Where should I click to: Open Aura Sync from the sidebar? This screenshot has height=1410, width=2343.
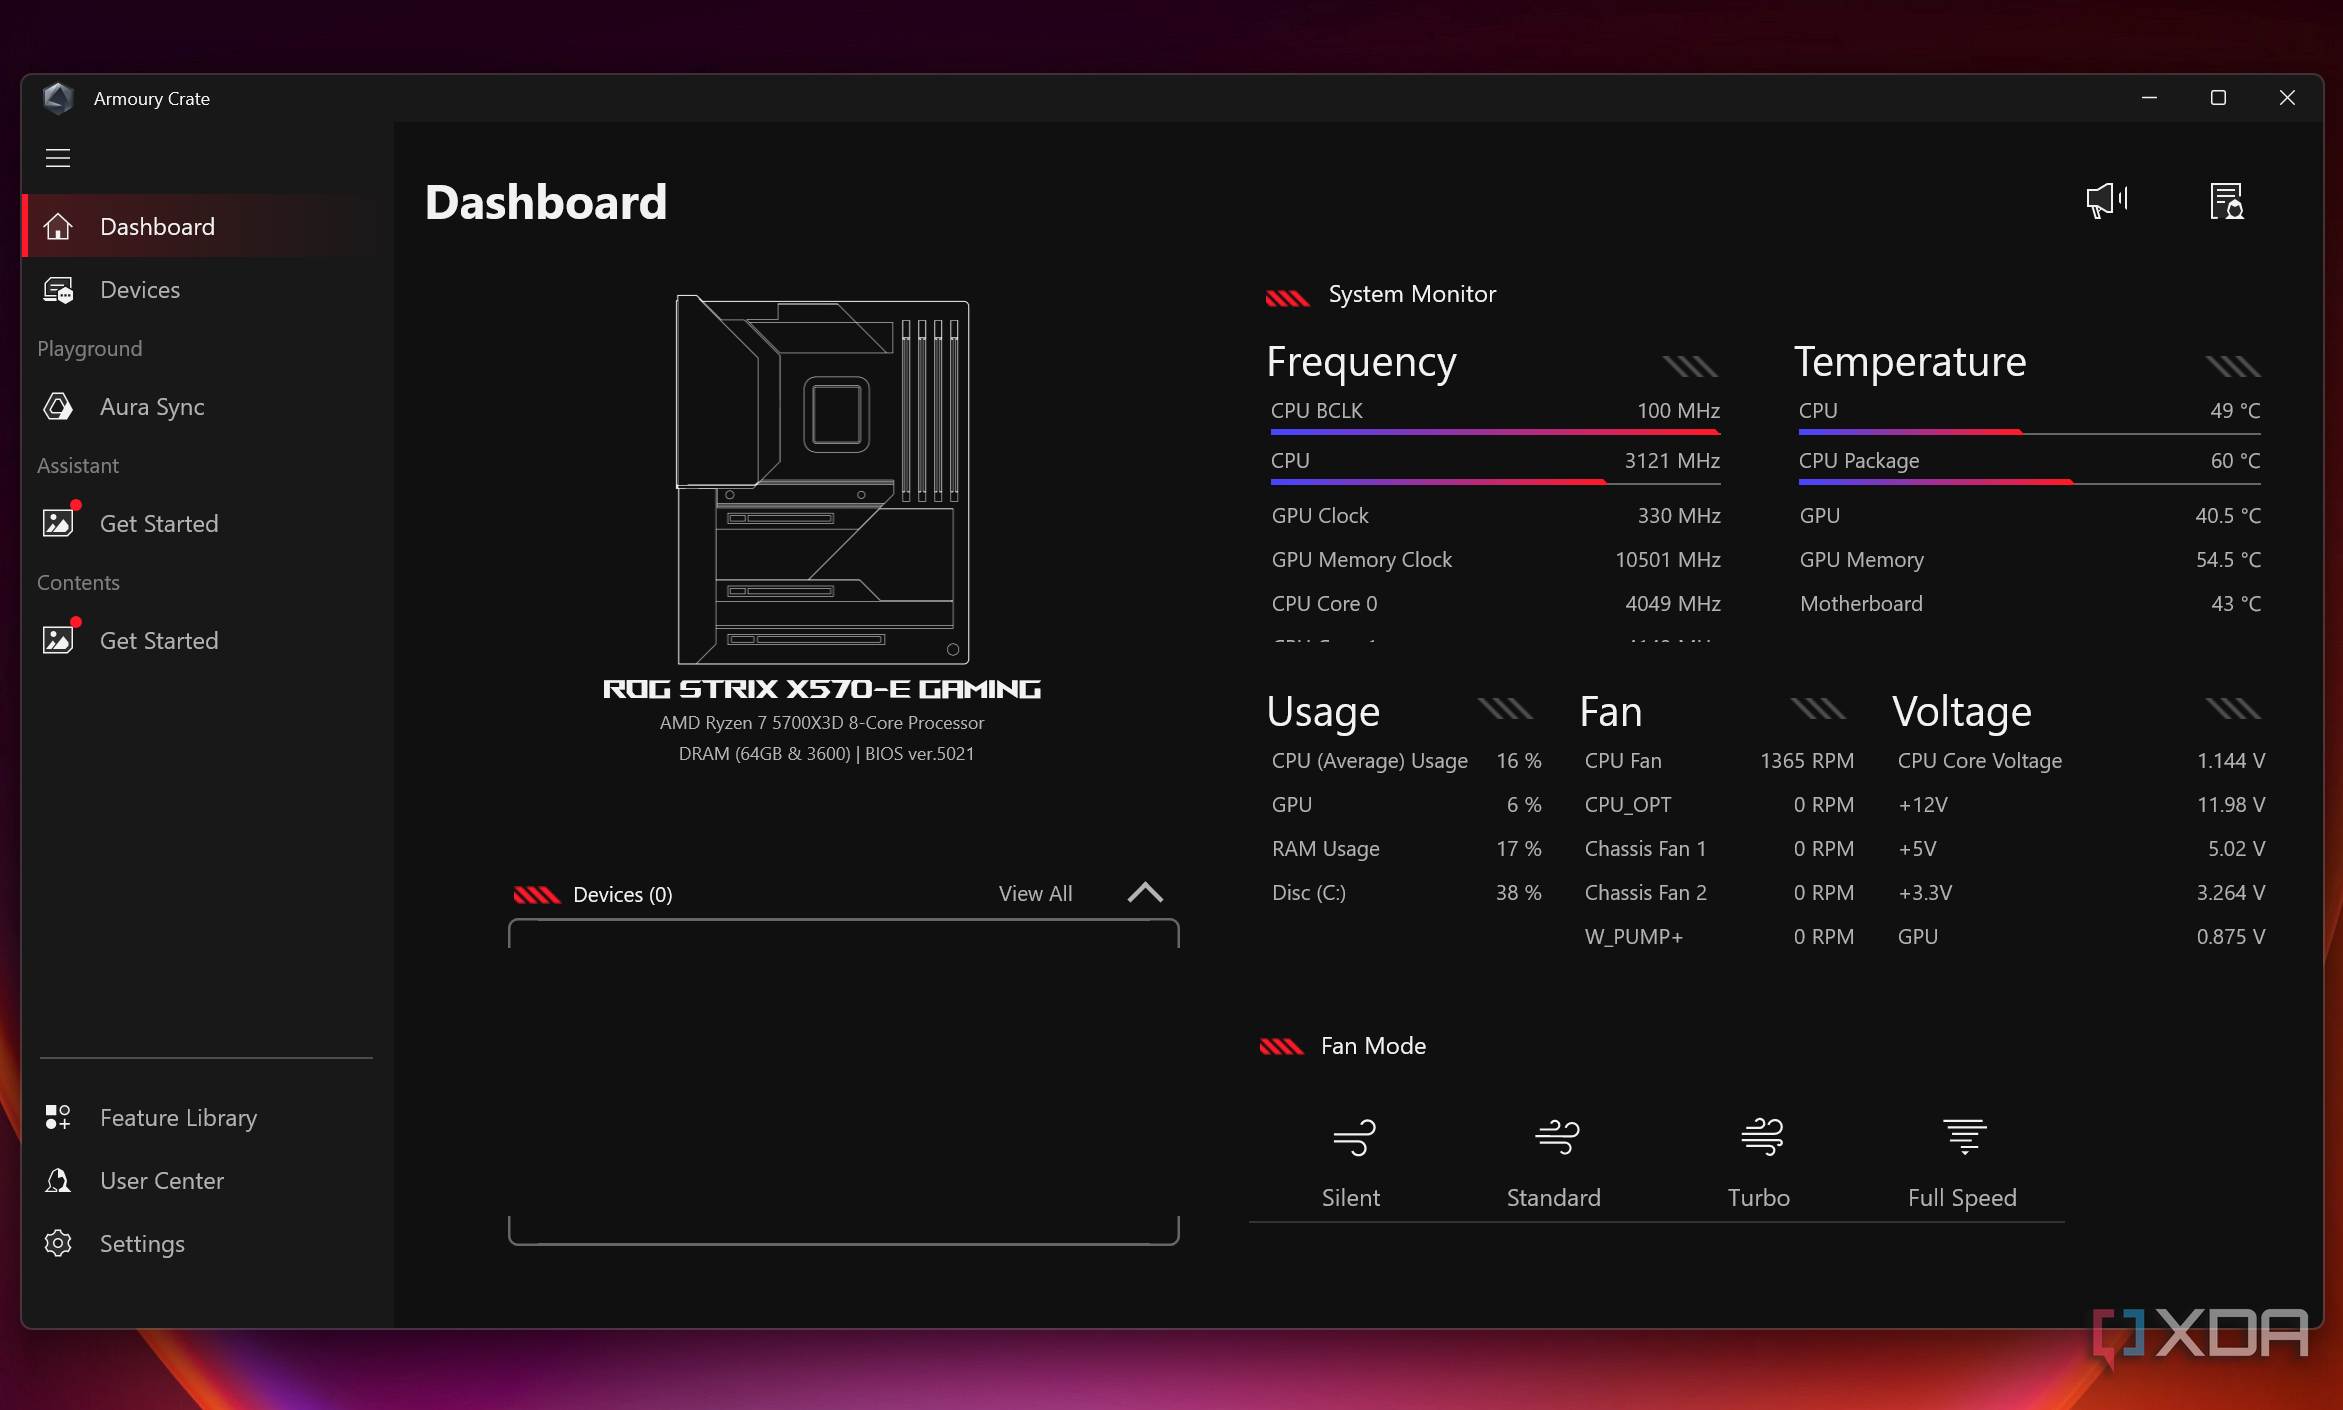pos(152,407)
